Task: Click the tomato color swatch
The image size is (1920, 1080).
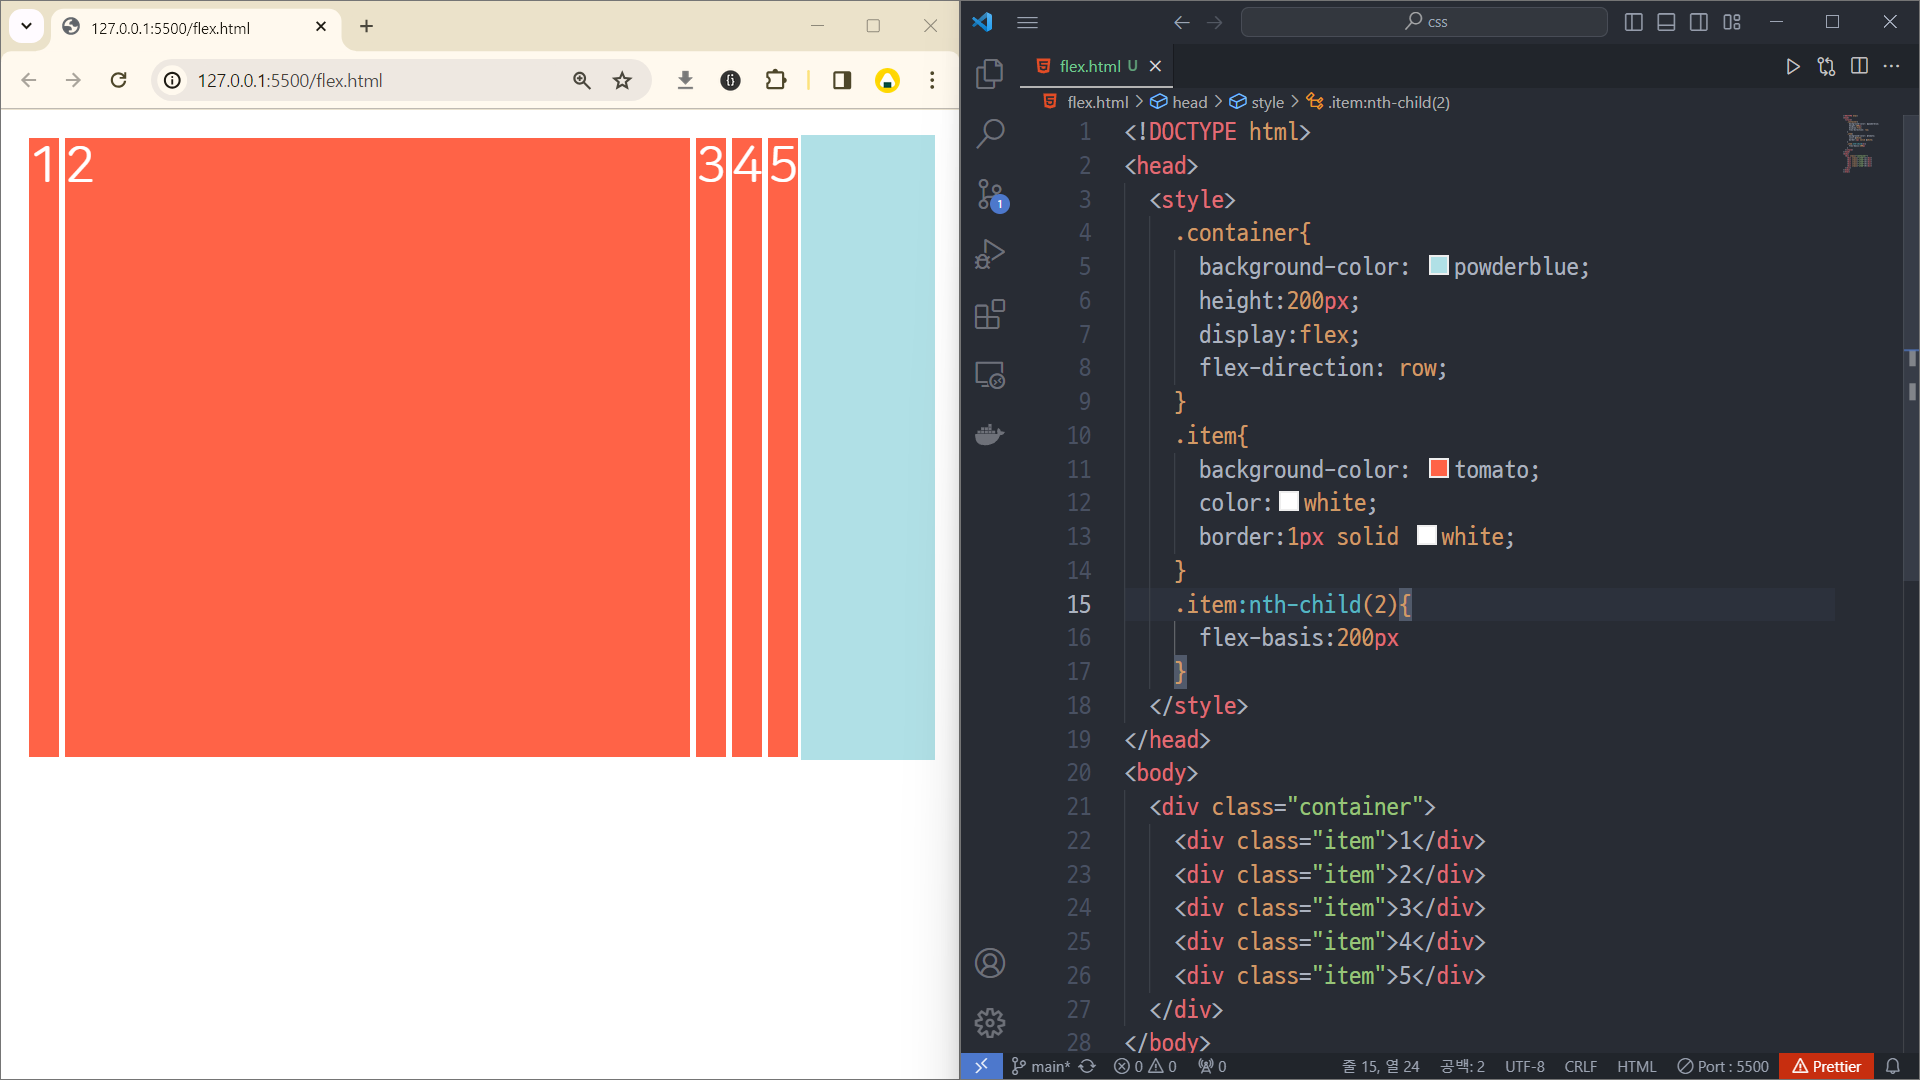Action: (1438, 469)
